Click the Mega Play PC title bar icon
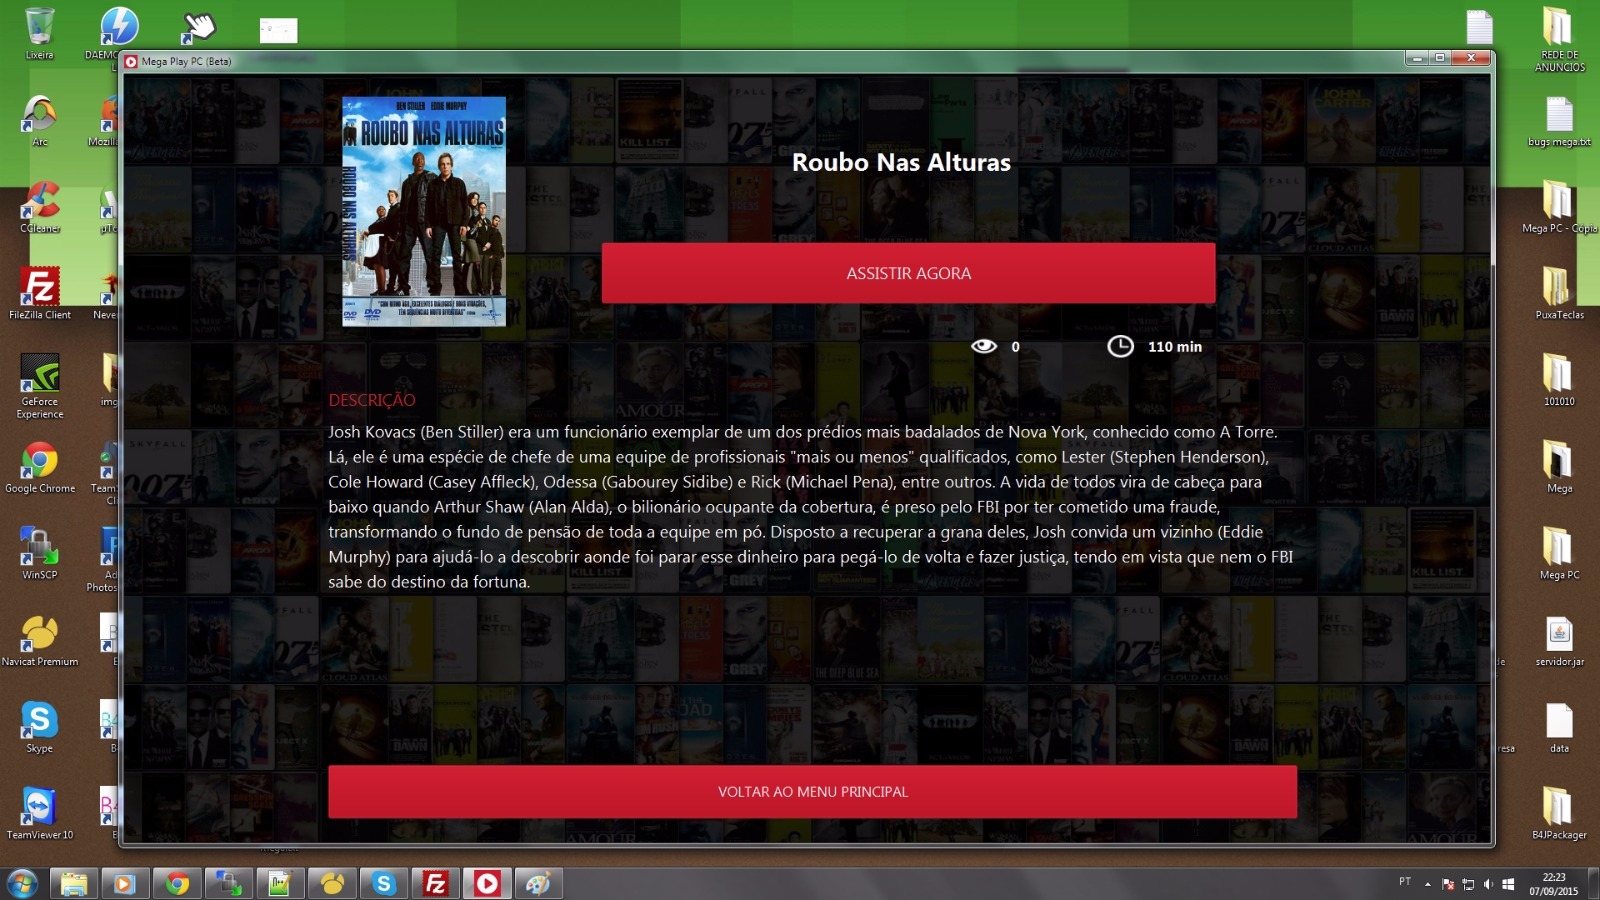 (x=131, y=61)
